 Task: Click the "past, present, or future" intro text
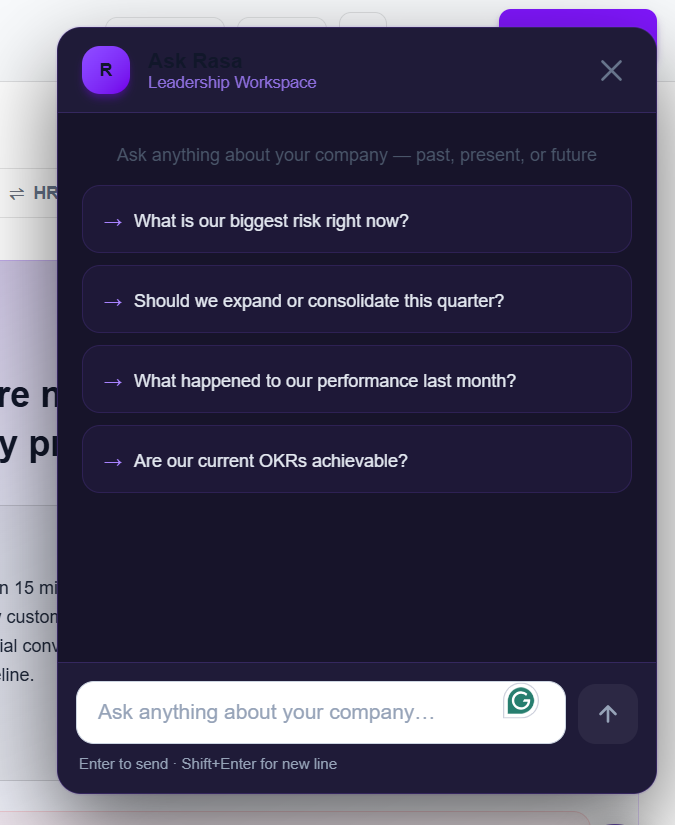tap(506, 155)
